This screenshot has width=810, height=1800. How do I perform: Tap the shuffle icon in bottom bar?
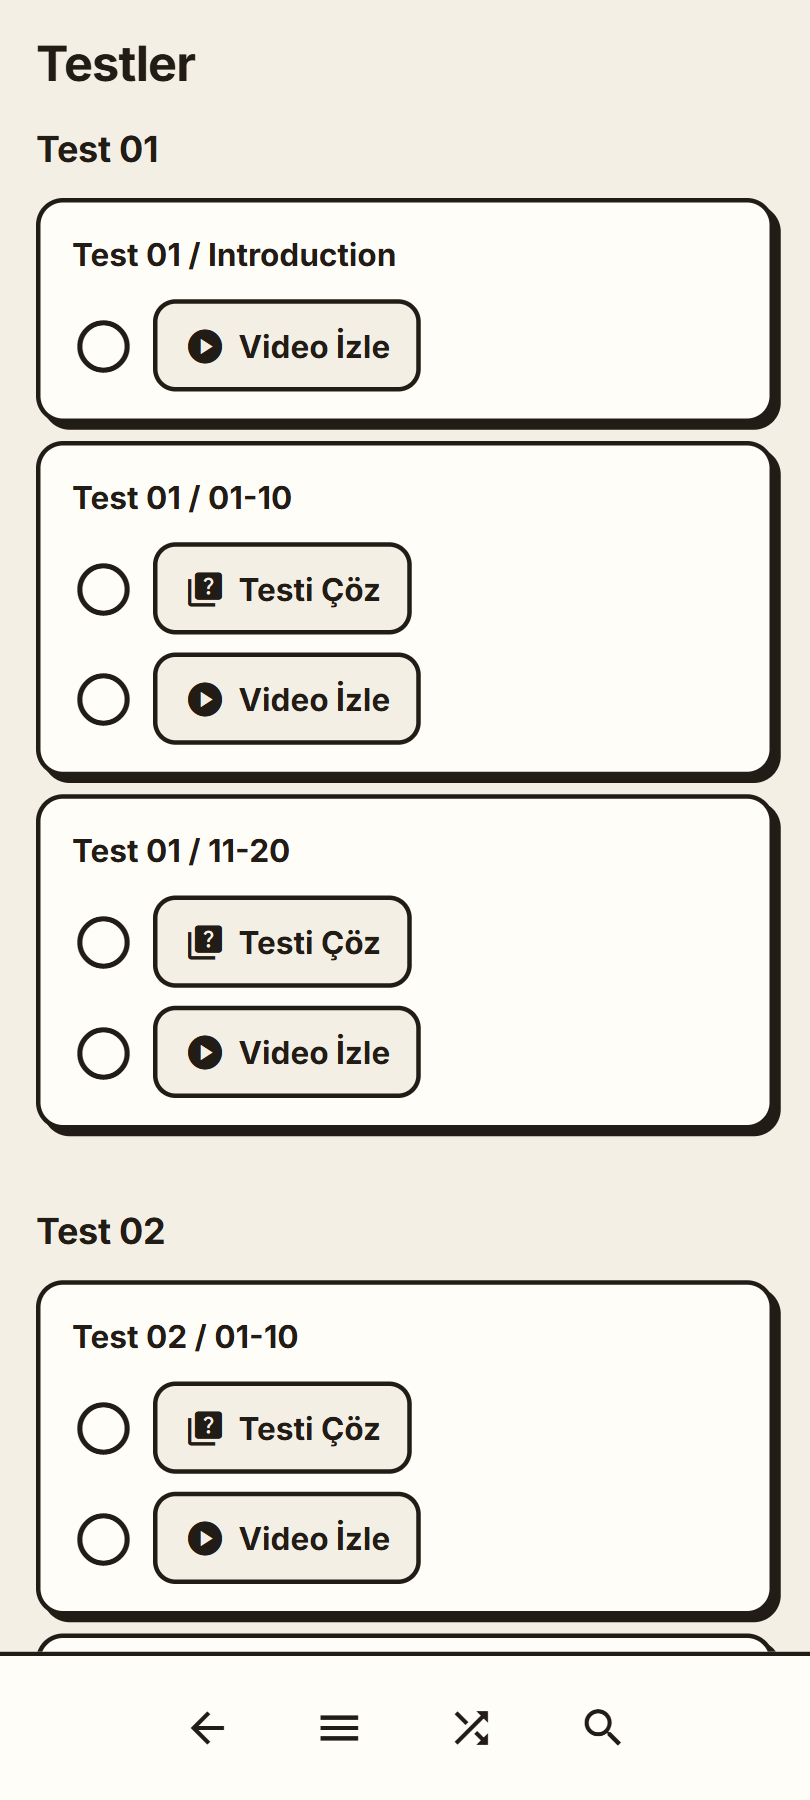click(x=471, y=1728)
